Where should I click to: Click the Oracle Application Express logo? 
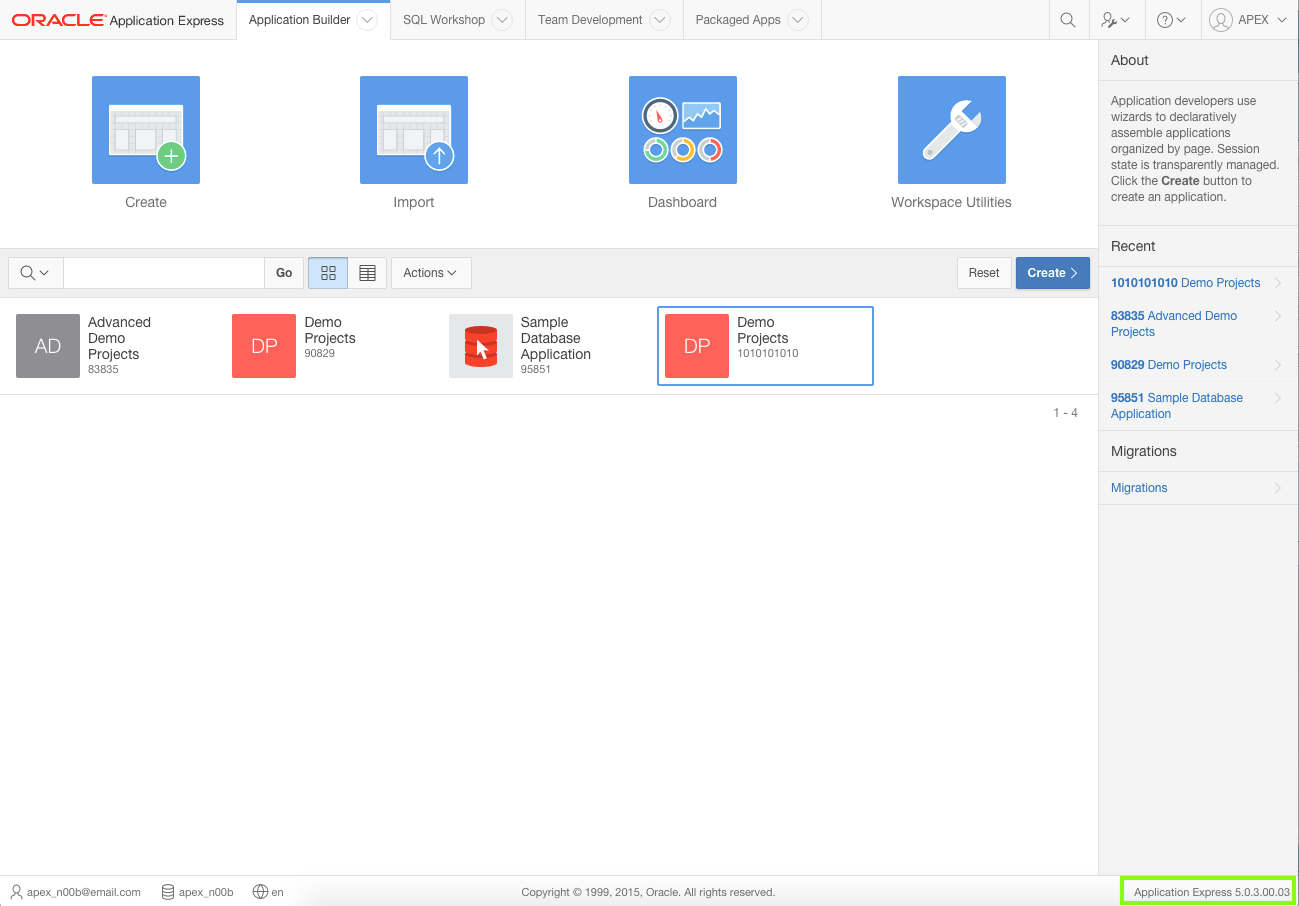click(x=118, y=20)
